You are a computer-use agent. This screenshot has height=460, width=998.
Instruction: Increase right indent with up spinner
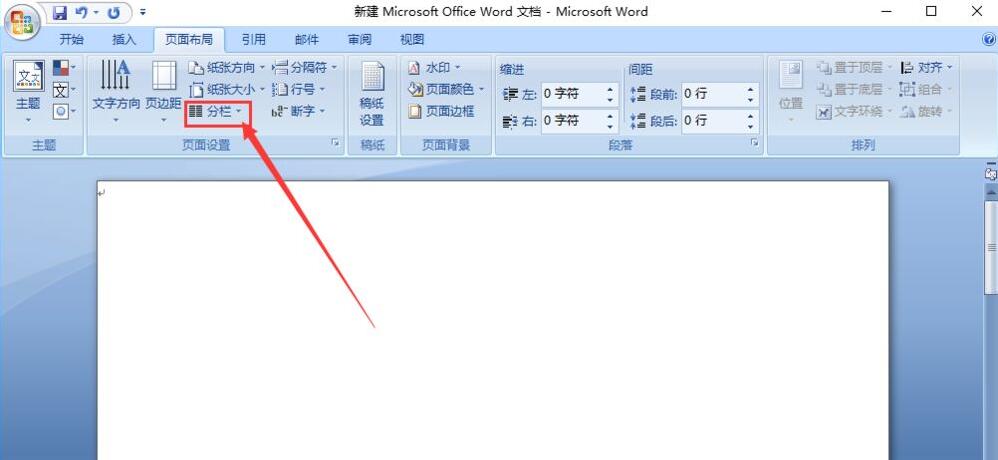click(610, 116)
